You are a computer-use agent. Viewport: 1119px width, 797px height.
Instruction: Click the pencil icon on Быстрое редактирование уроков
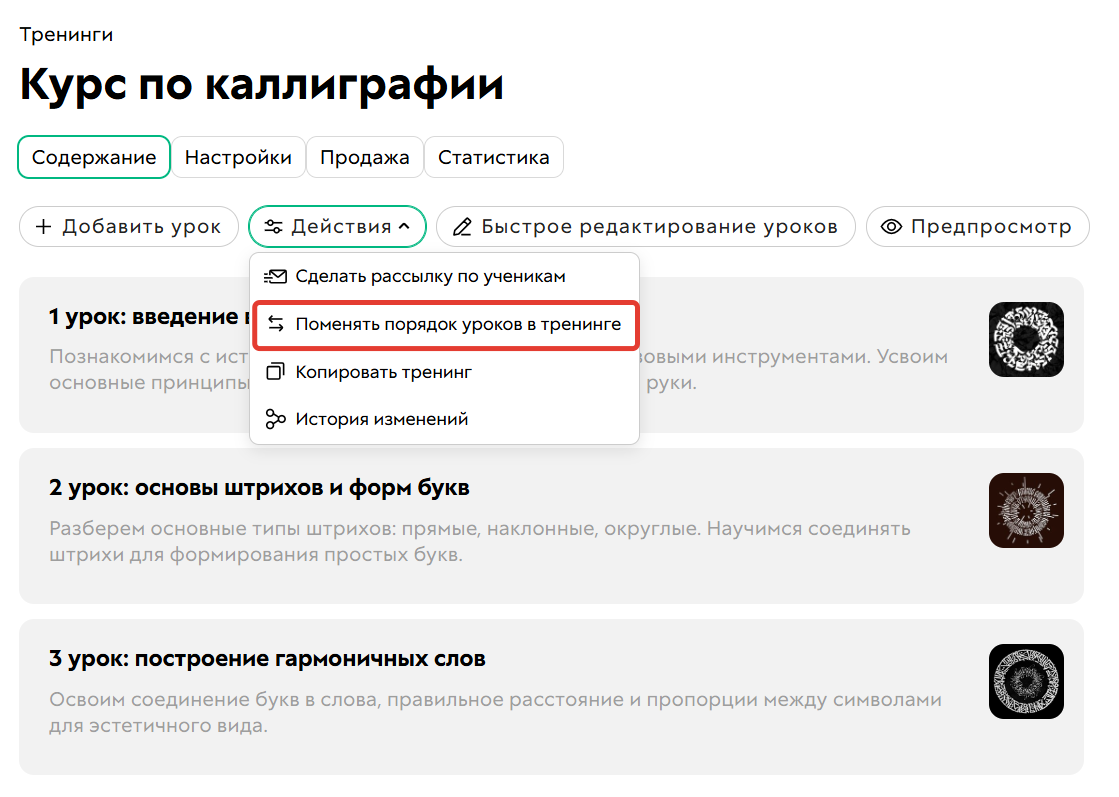click(x=463, y=226)
